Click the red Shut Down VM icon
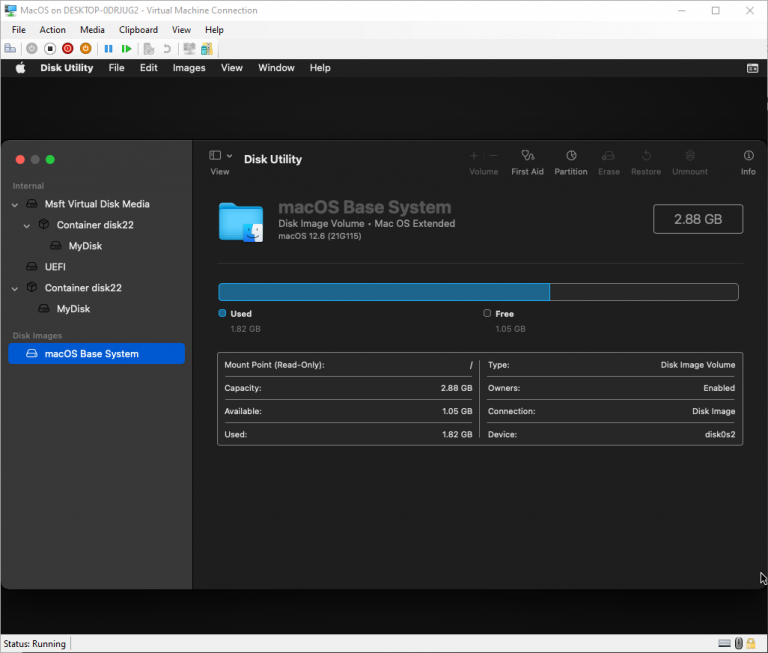 tap(67, 48)
